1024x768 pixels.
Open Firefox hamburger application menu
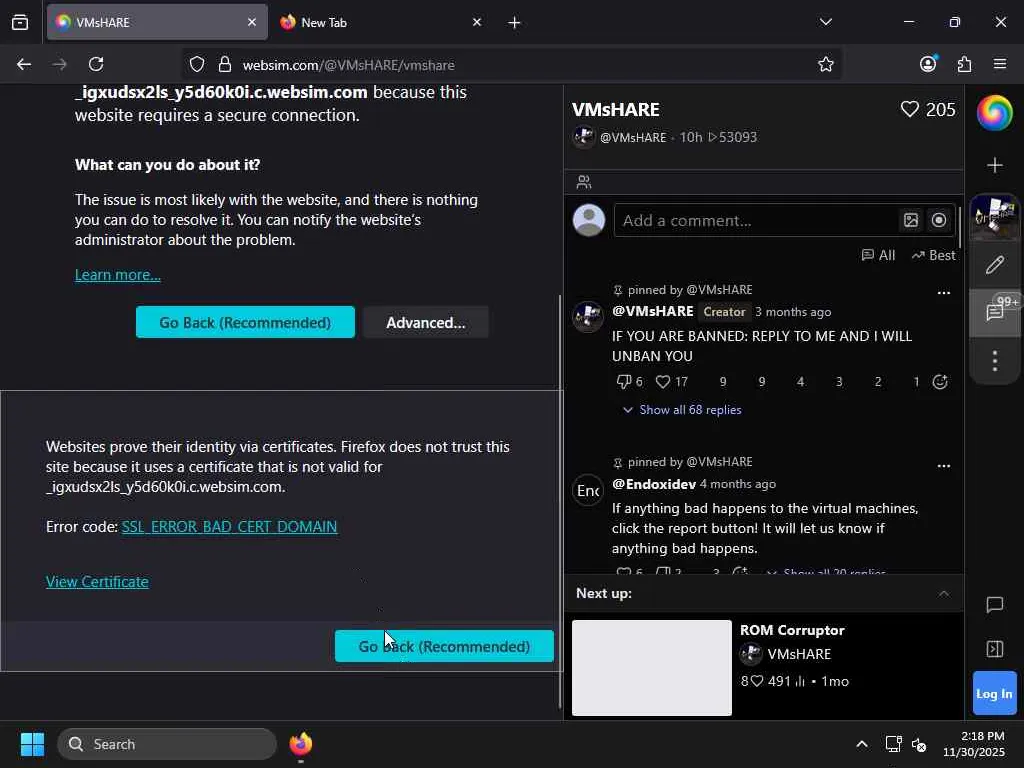point(1000,64)
